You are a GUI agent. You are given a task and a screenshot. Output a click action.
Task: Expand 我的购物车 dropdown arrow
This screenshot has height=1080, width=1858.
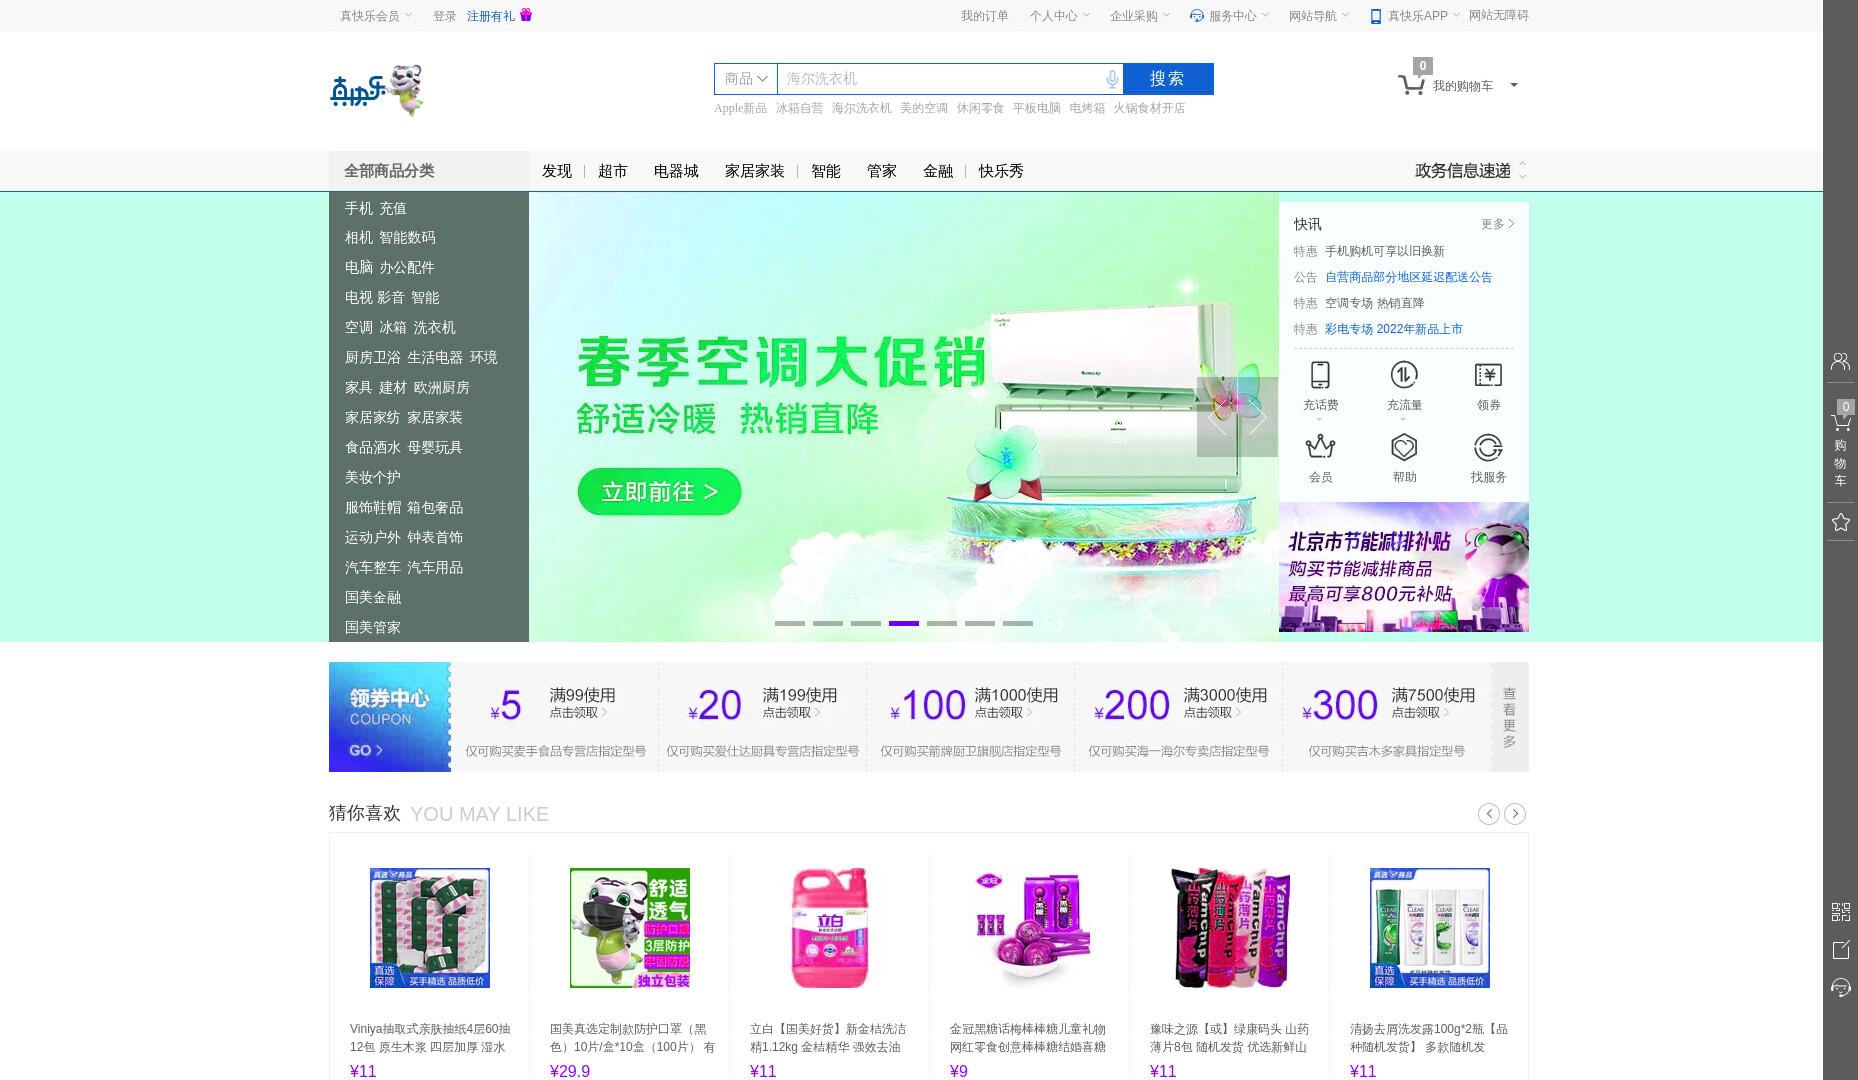1513,85
